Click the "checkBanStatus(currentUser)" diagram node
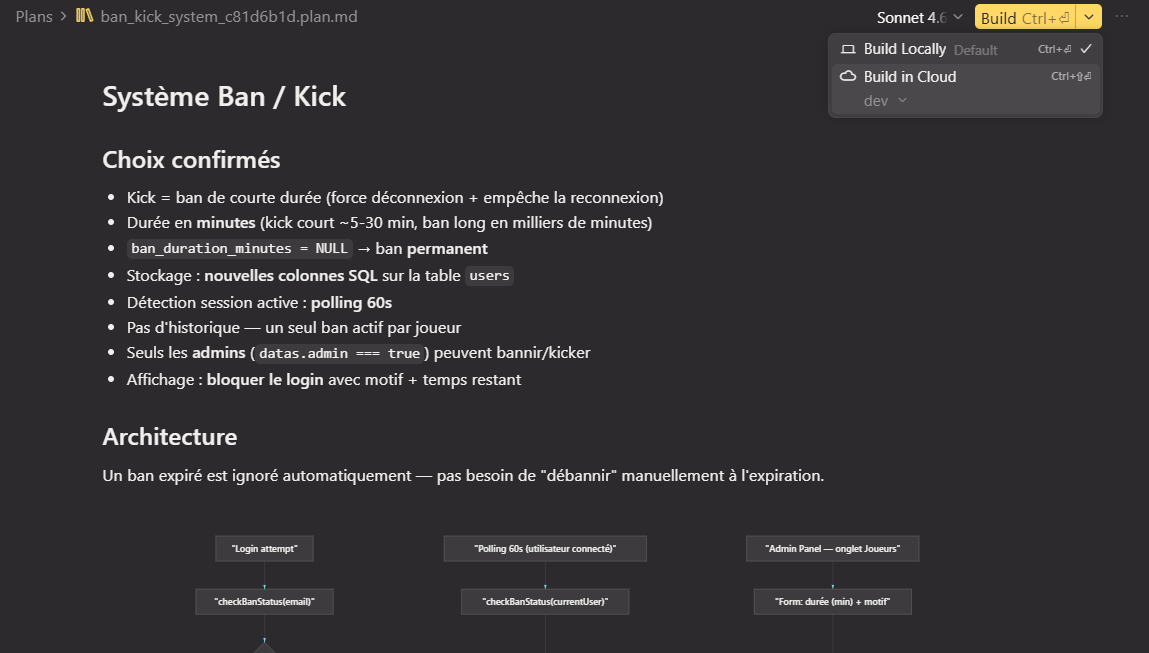1149x653 pixels. [545, 601]
